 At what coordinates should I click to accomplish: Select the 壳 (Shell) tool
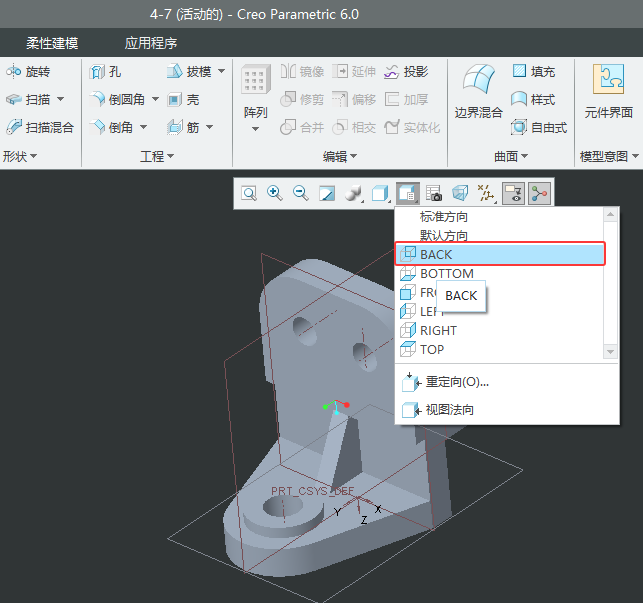tap(183, 99)
